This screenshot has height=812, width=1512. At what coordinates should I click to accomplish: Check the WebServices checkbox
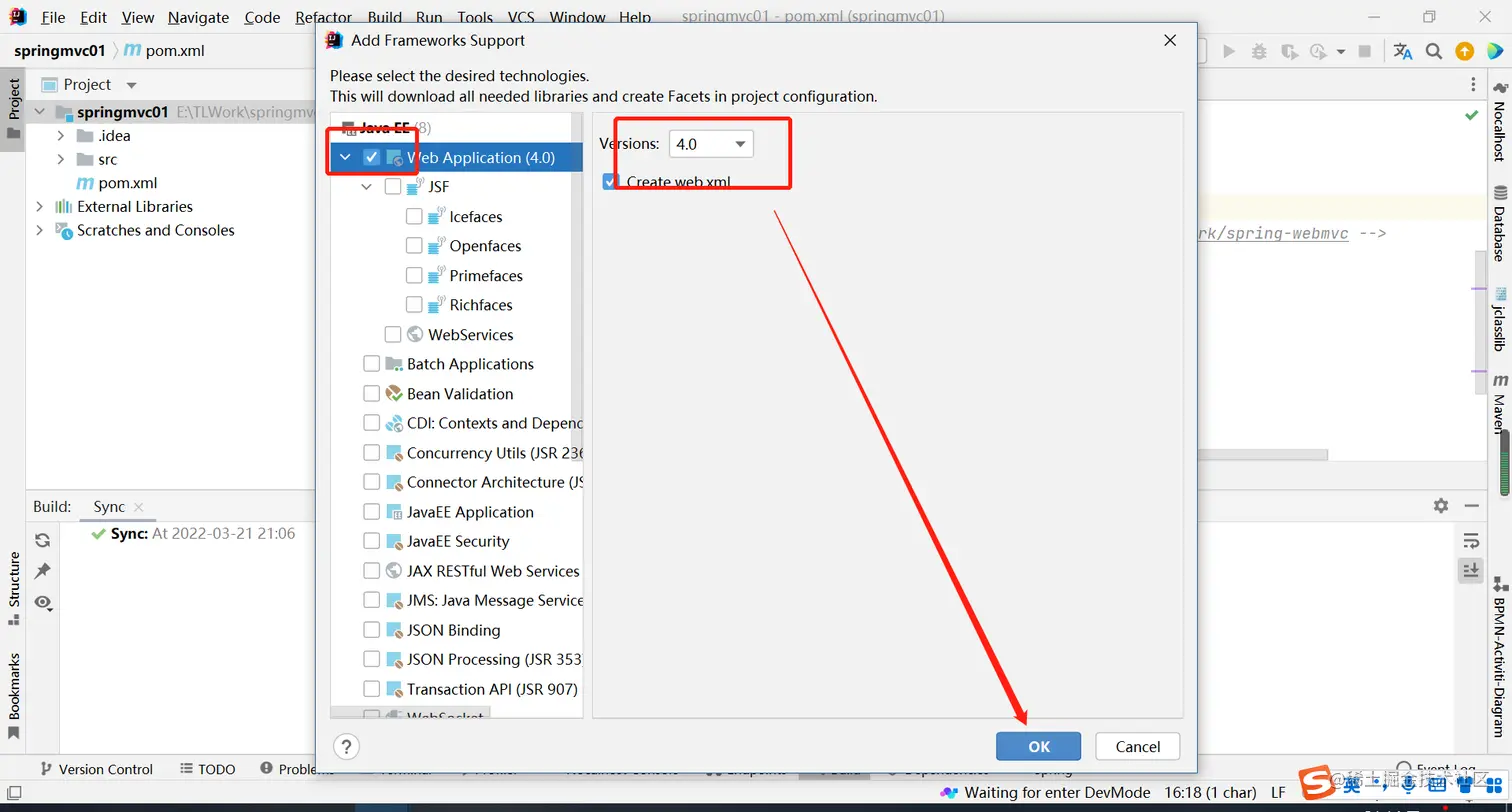click(393, 334)
